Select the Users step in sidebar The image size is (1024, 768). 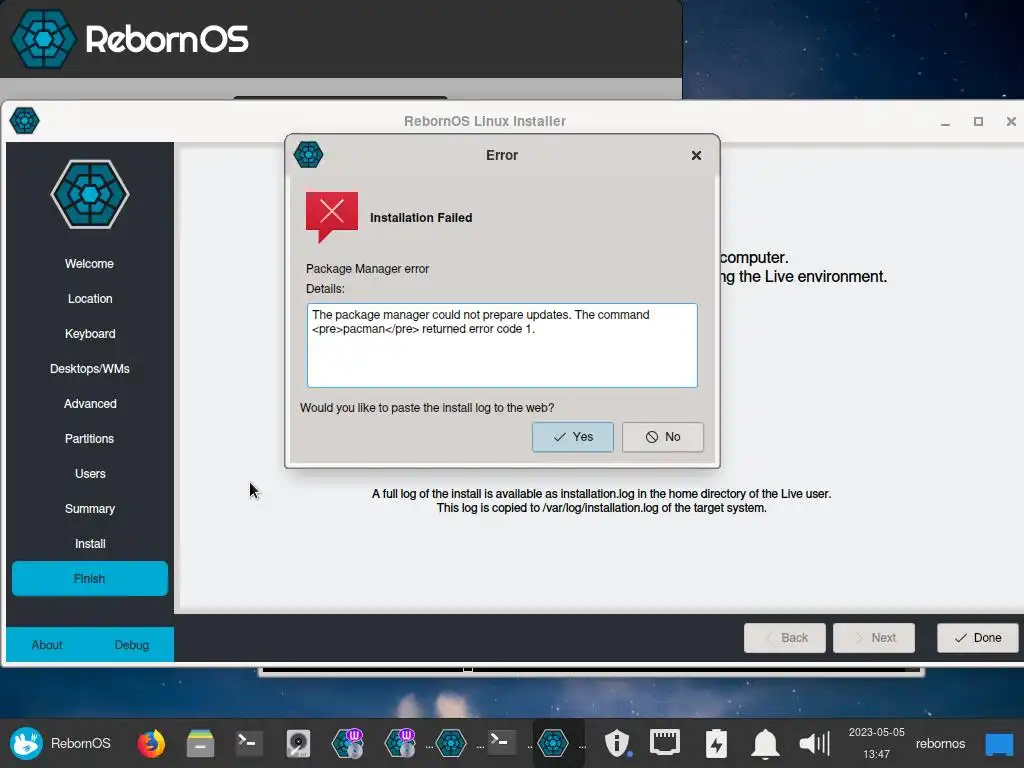89,473
